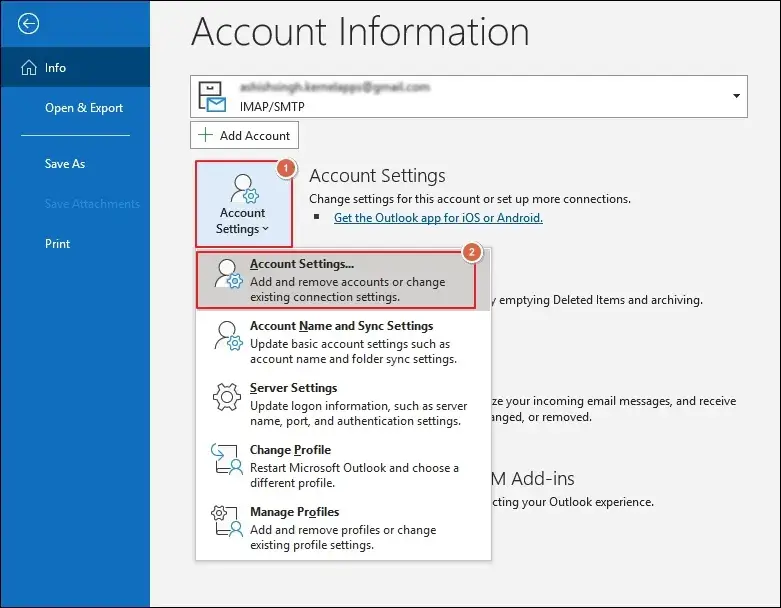This screenshot has height=608, width=781.
Task: Open the account selector dropdown arrow
Action: pyautogui.click(x=736, y=96)
